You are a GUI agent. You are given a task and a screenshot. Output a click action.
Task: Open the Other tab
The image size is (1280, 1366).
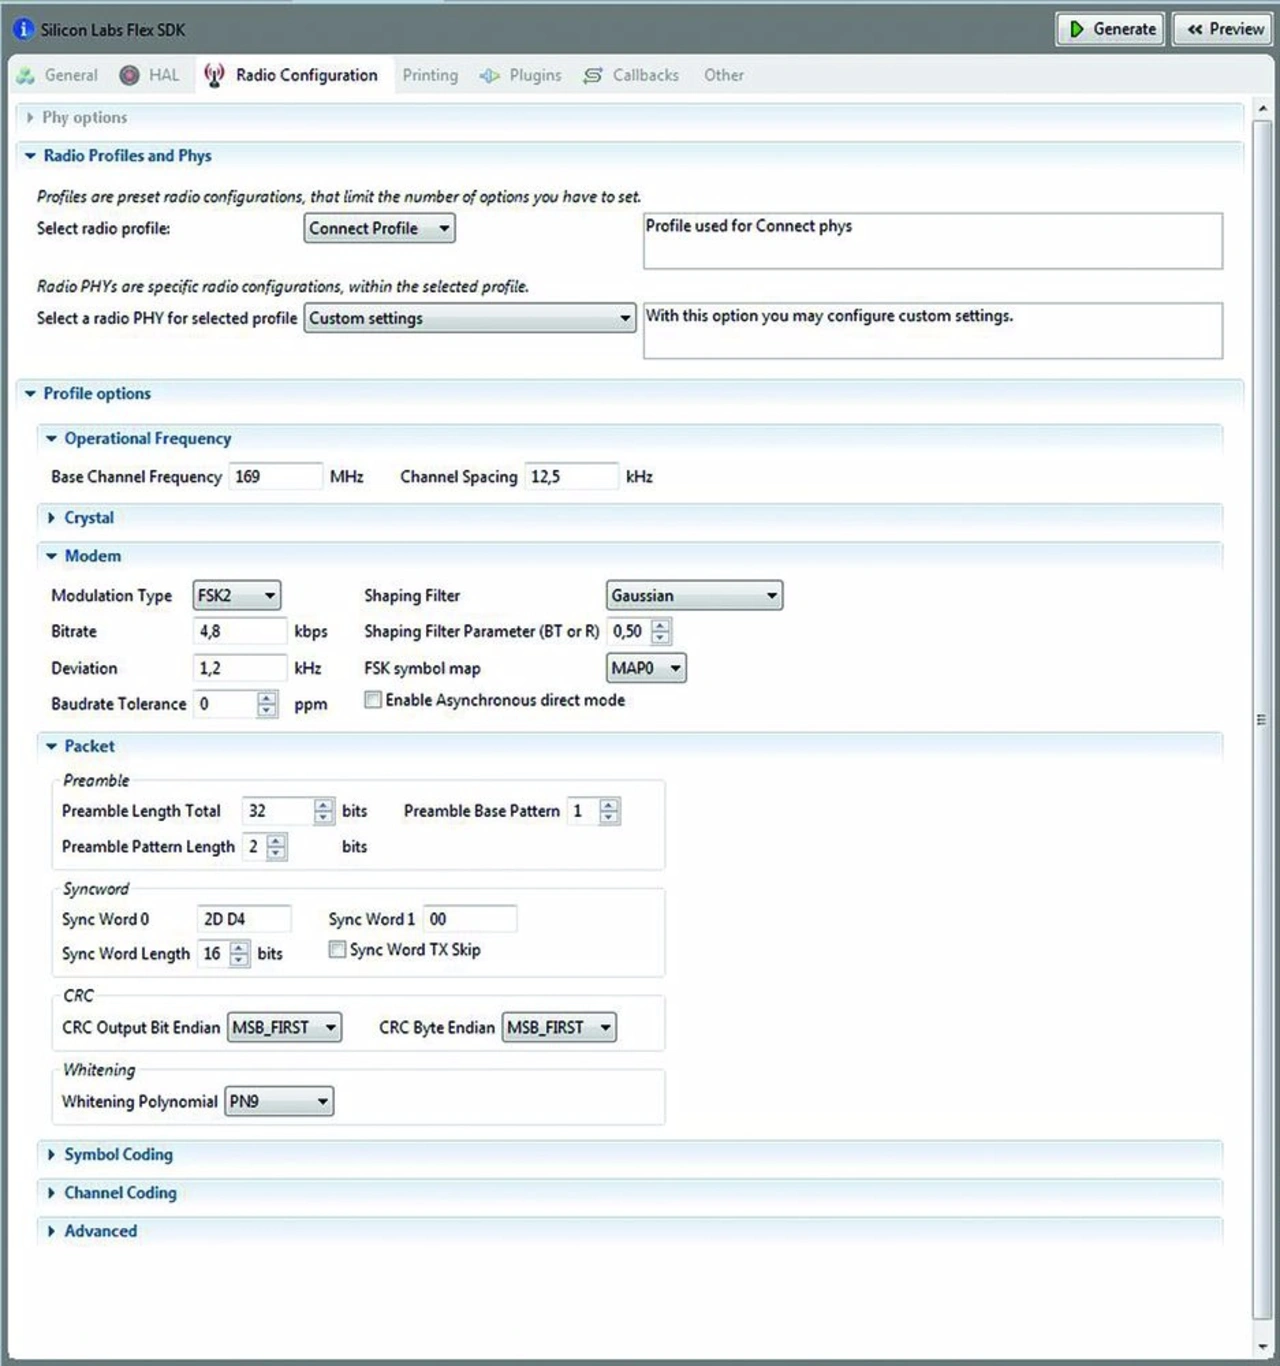(x=723, y=75)
